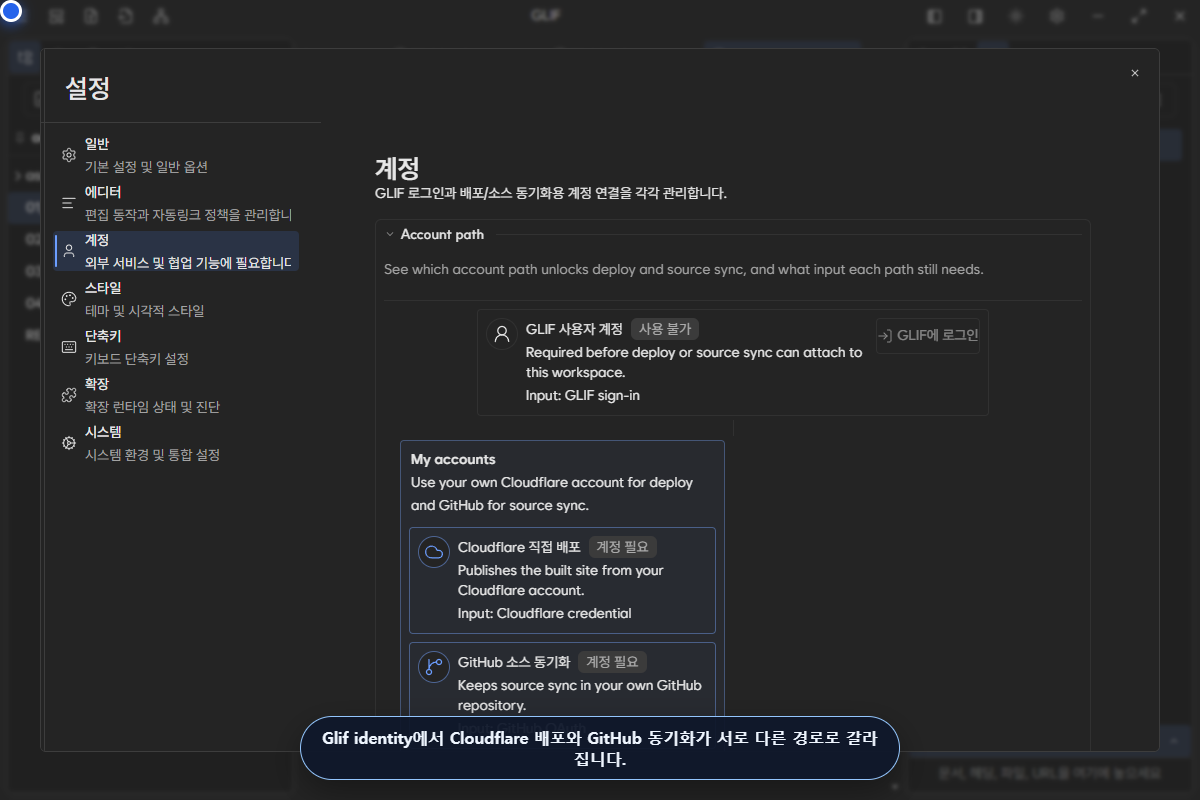1200x800 pixels.
Task: Click the 계정 필요 badge beside Cloudflare 직접 배포
Action: pyautogui.click(x=623, y=547)
